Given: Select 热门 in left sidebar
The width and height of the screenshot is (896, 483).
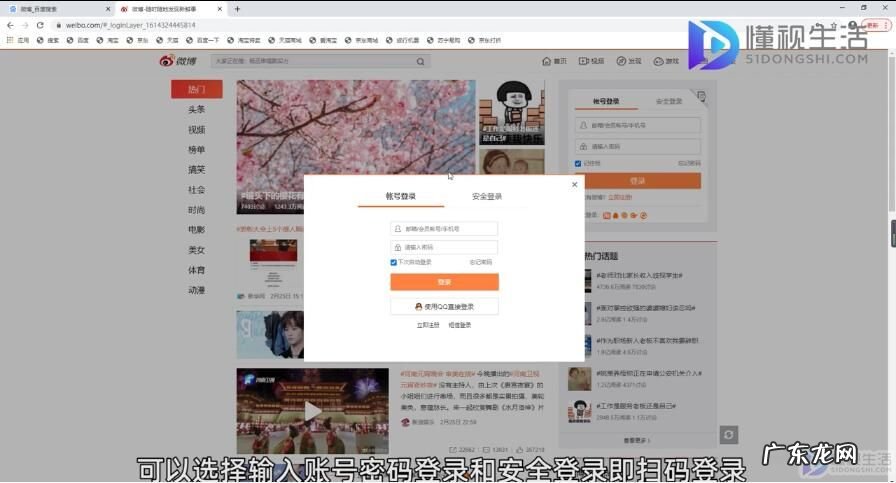Looking at the screenshot, I should pos(197,89).
